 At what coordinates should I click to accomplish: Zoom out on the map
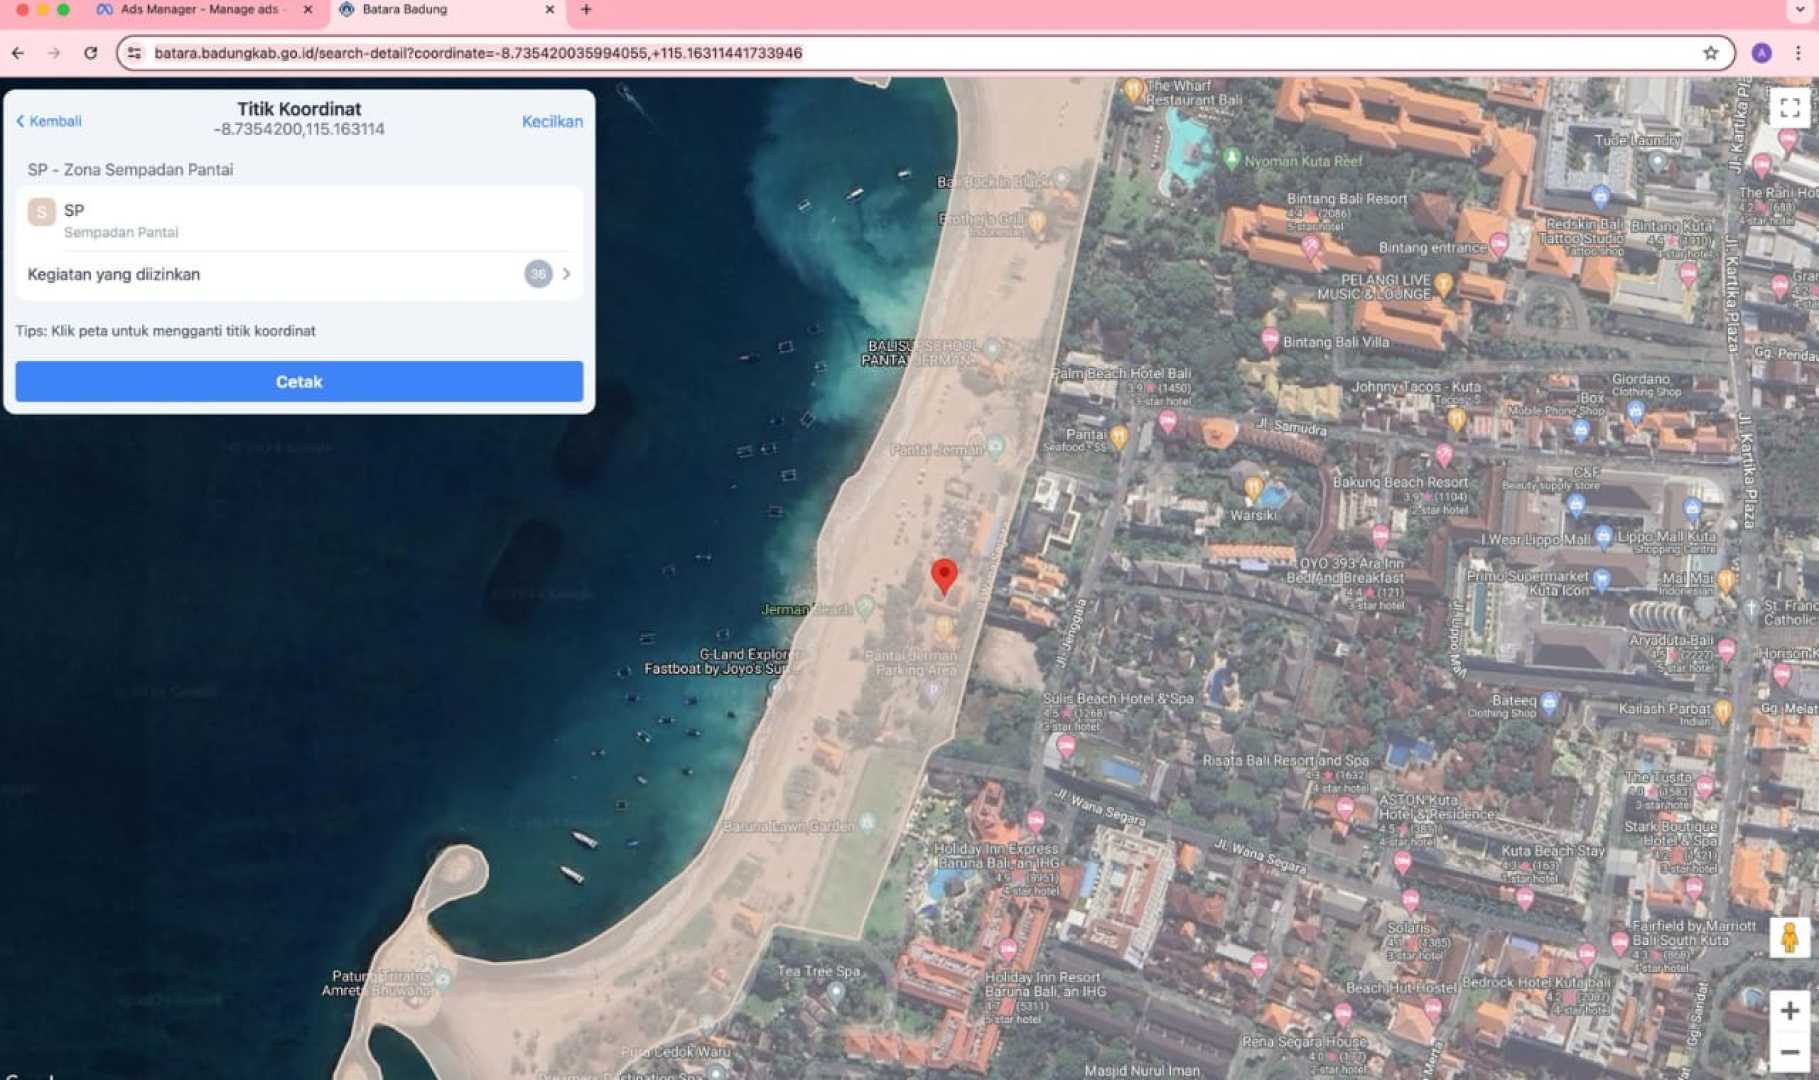[x=1789, y=1053]
